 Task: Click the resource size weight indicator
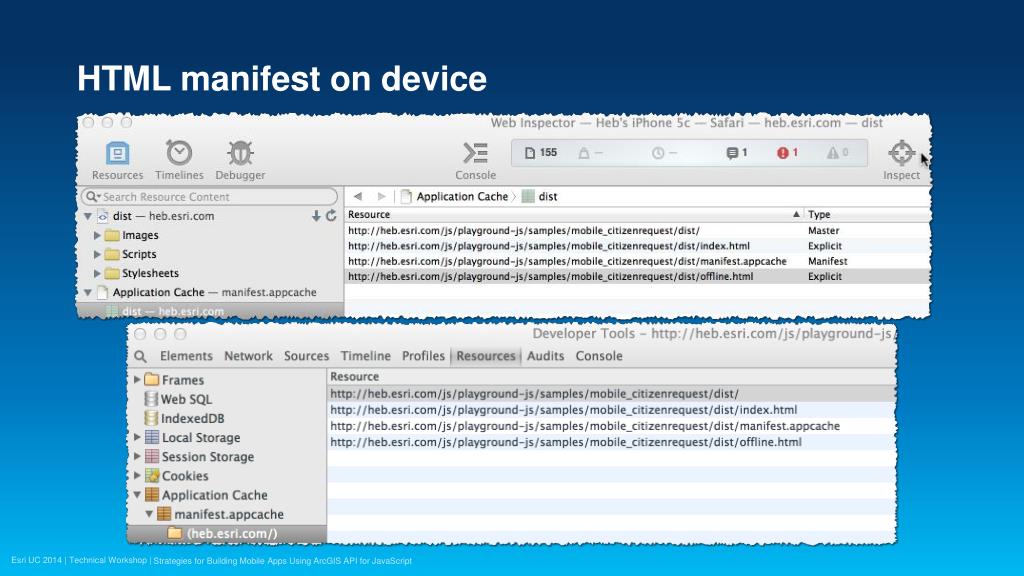pos(590,153)
